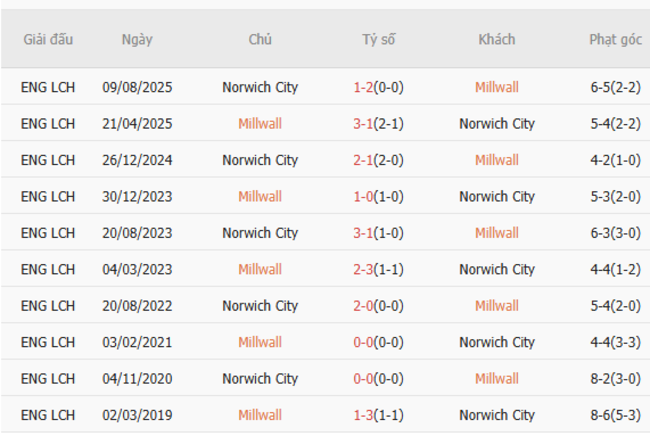650x436 pixels.
Task: Click the 1-3(1-1) score
Action: (379, 415)
